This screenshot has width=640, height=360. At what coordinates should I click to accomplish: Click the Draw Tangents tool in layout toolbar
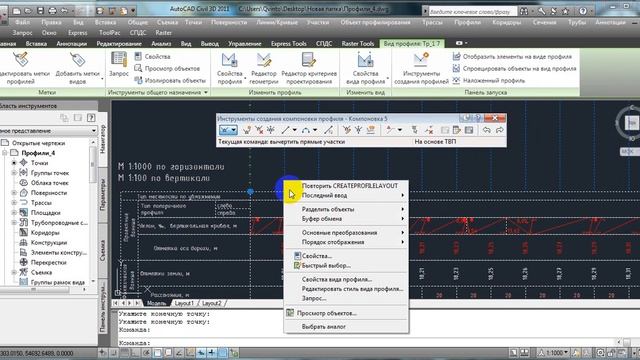pyautogui.click(x=225, y=130)
